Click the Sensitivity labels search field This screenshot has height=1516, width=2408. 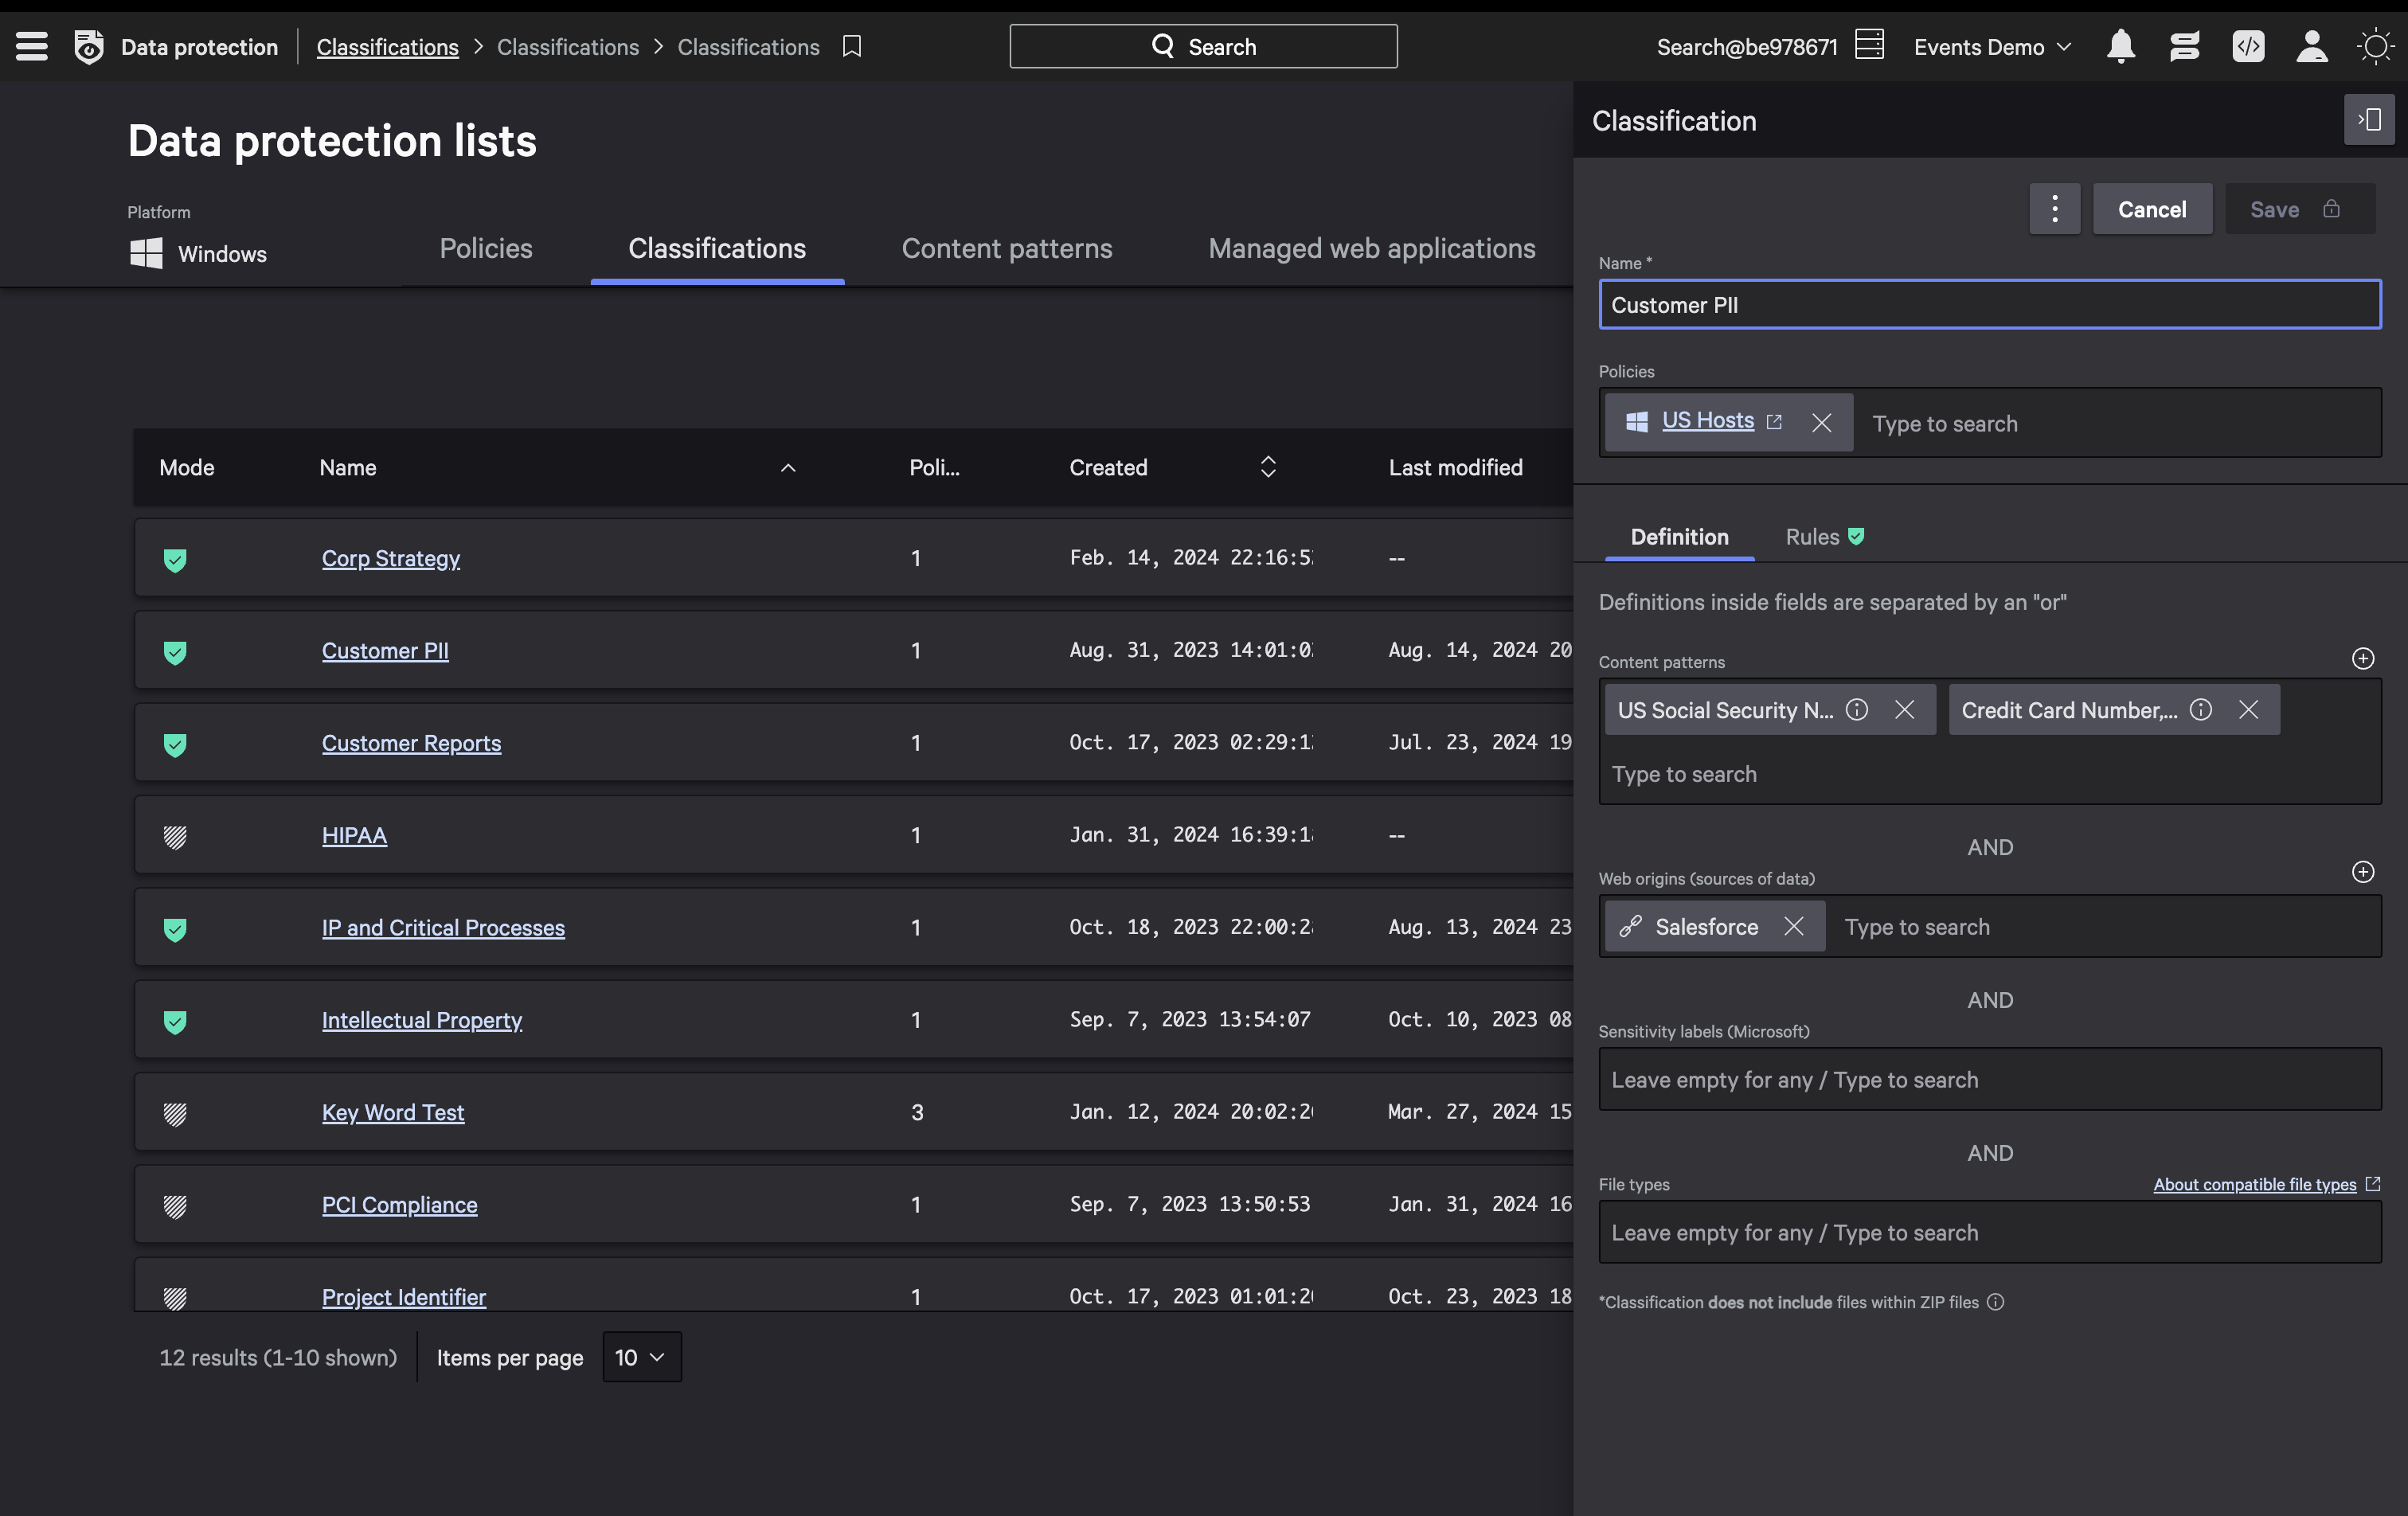[x=1988, y=1080]
